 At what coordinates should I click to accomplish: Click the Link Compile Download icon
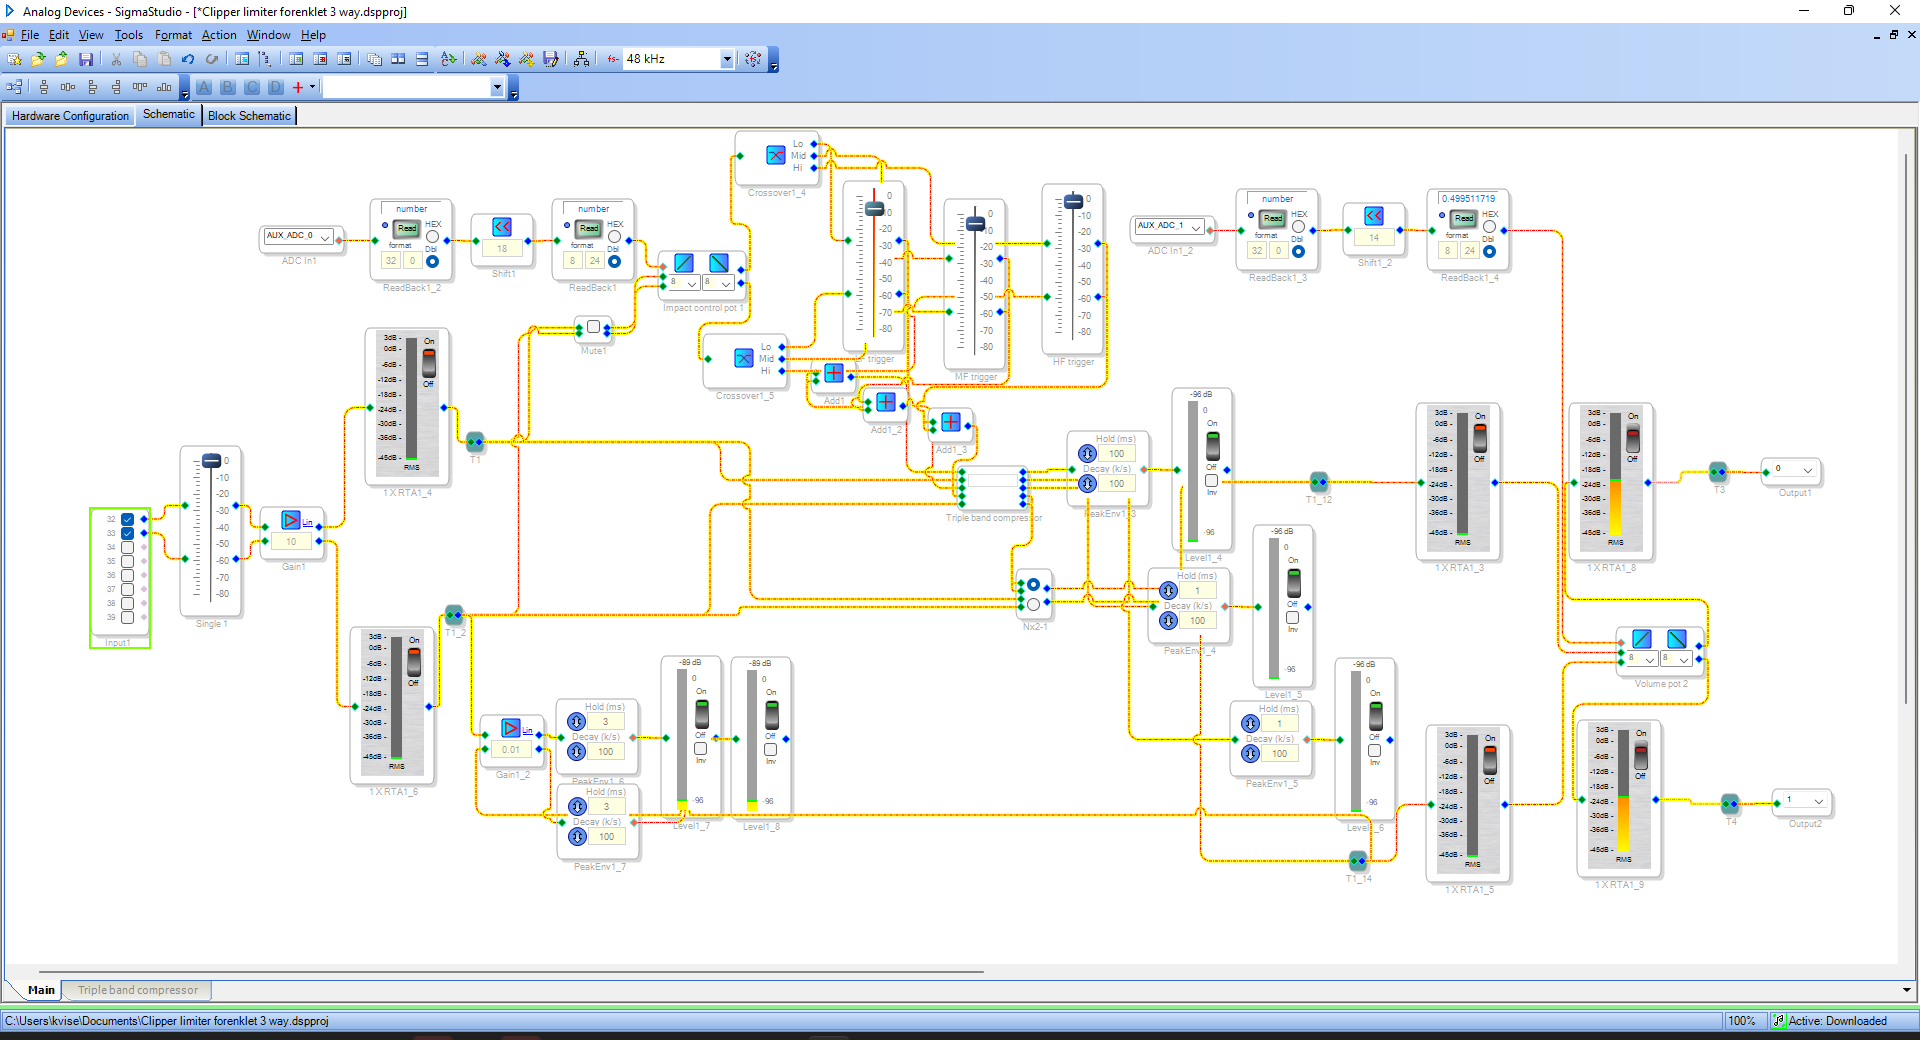(527, 59)
